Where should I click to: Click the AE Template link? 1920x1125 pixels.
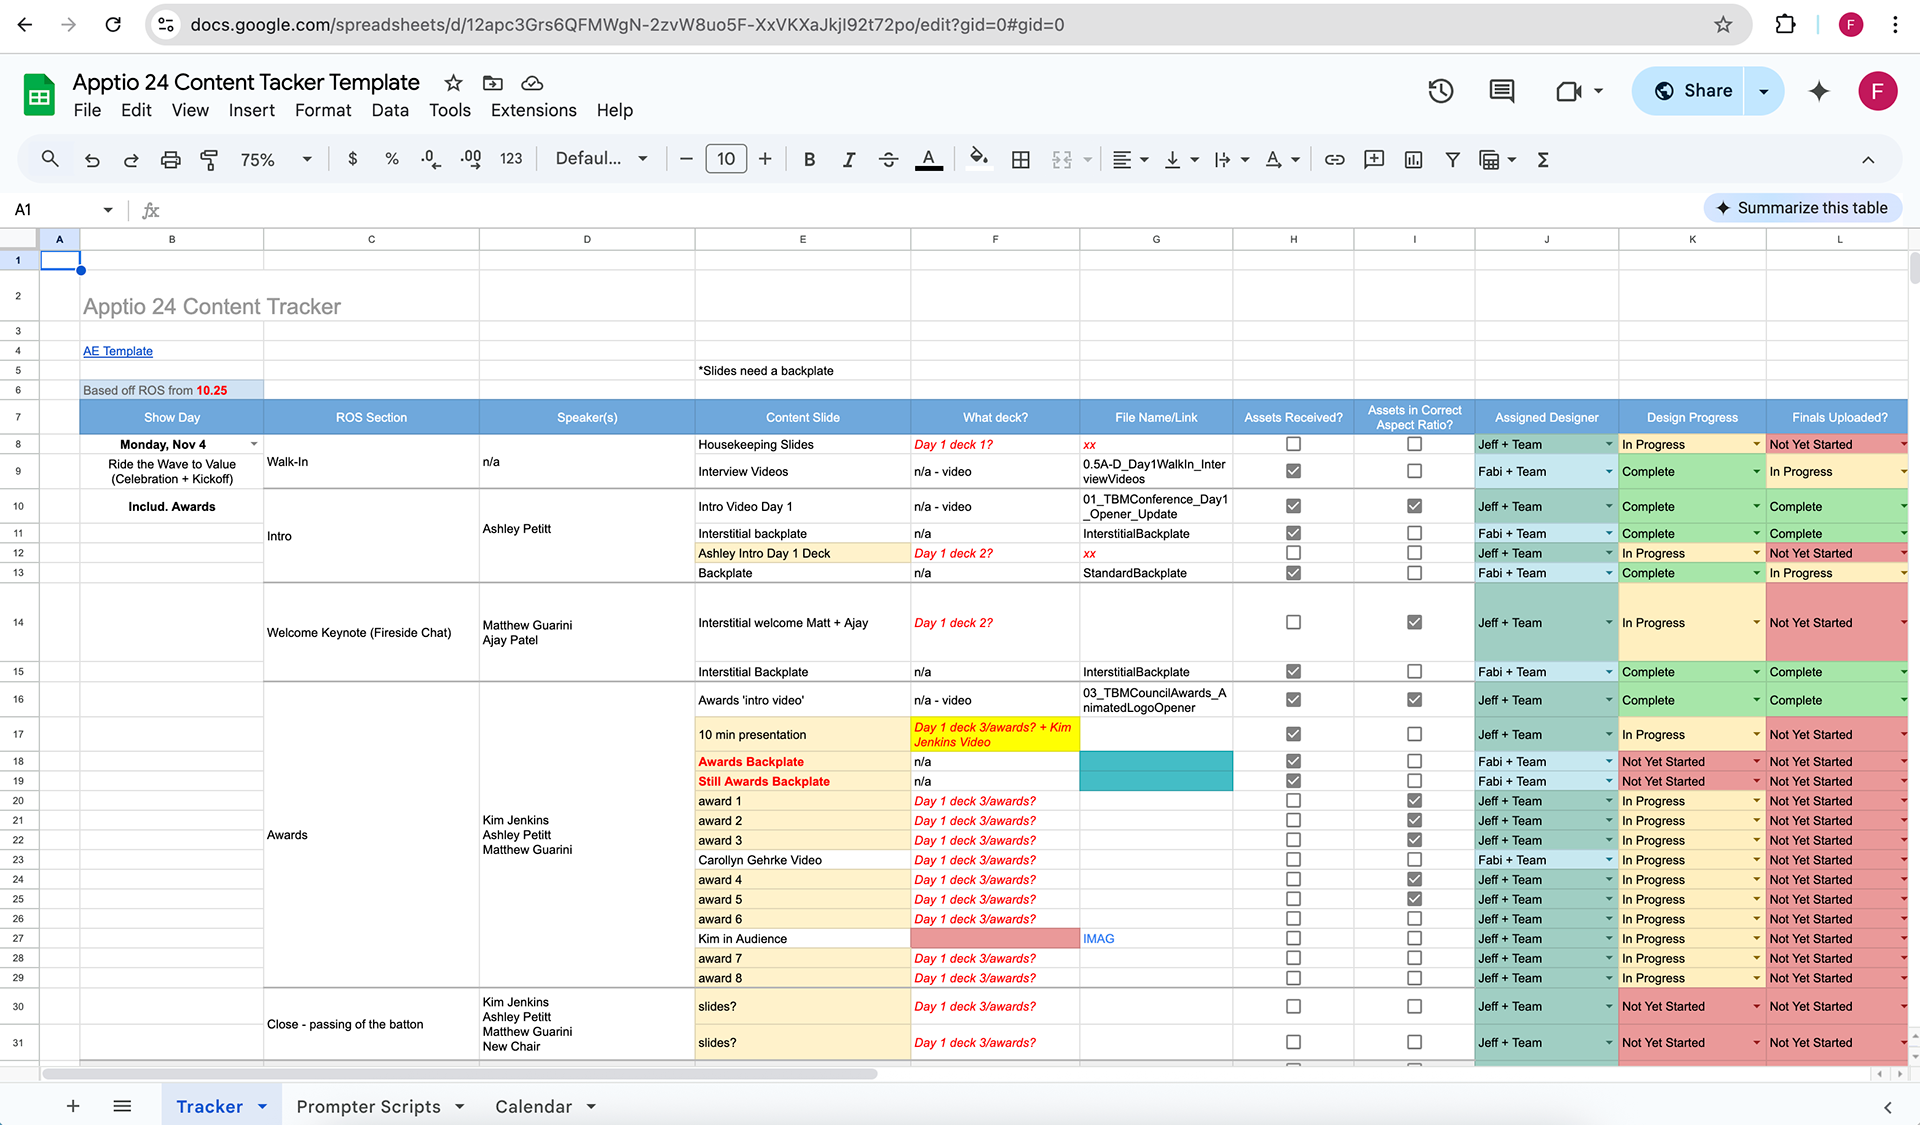click(118, 351)
